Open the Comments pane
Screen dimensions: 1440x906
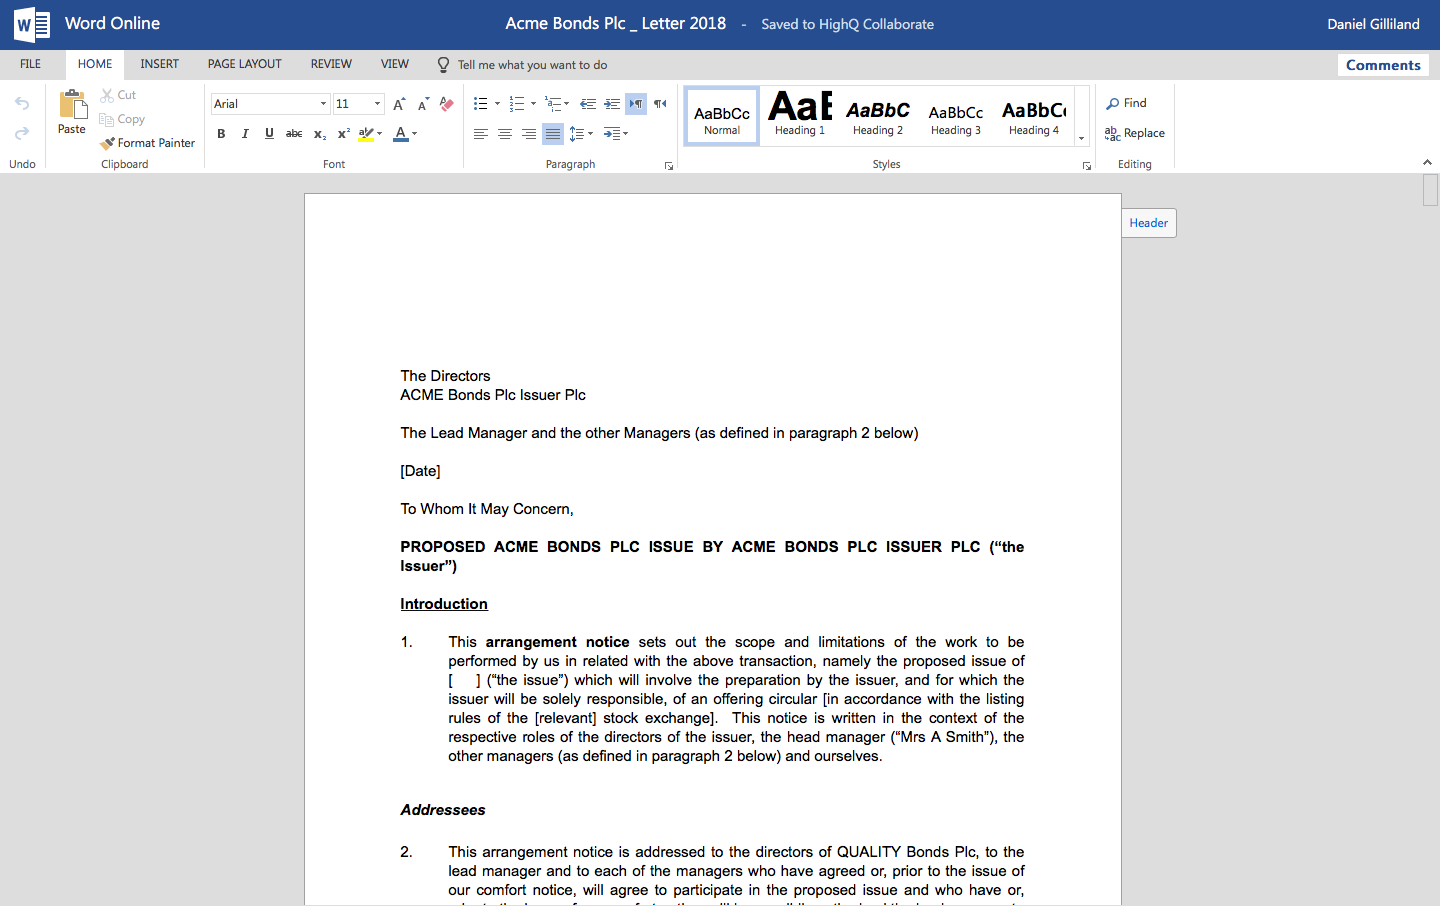[1383, 65]
